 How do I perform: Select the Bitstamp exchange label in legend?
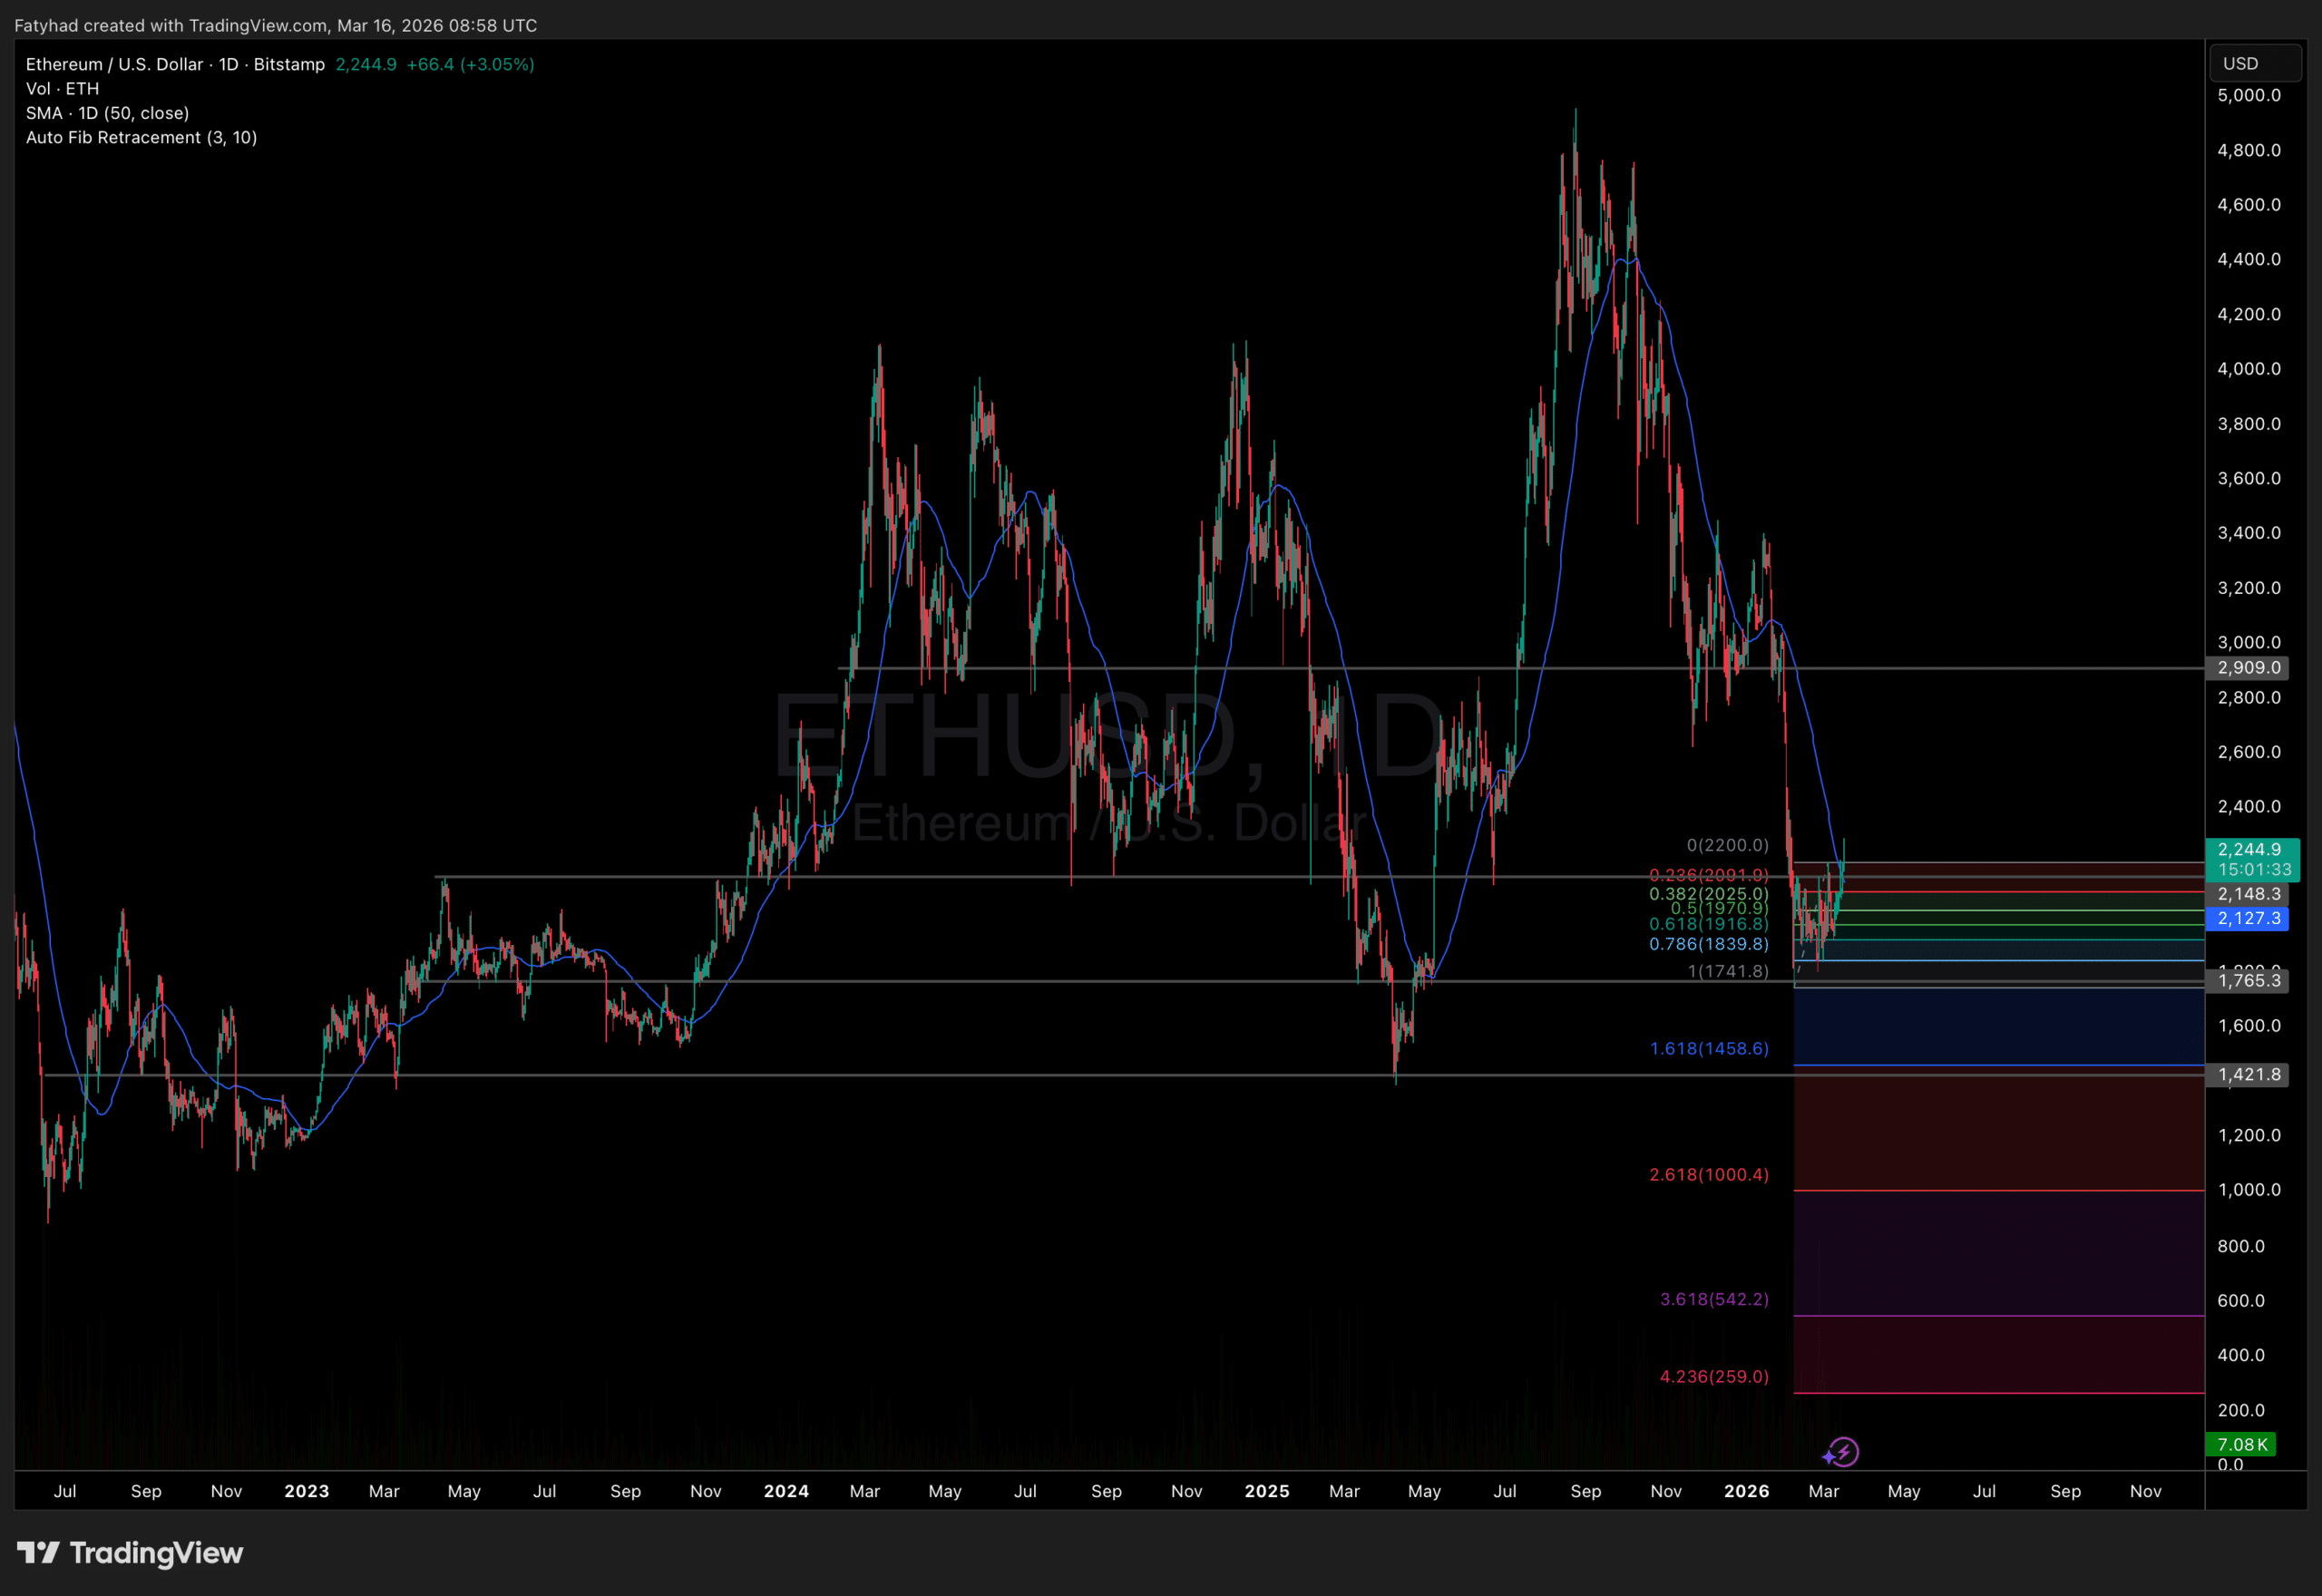click(x=289, y=63)
